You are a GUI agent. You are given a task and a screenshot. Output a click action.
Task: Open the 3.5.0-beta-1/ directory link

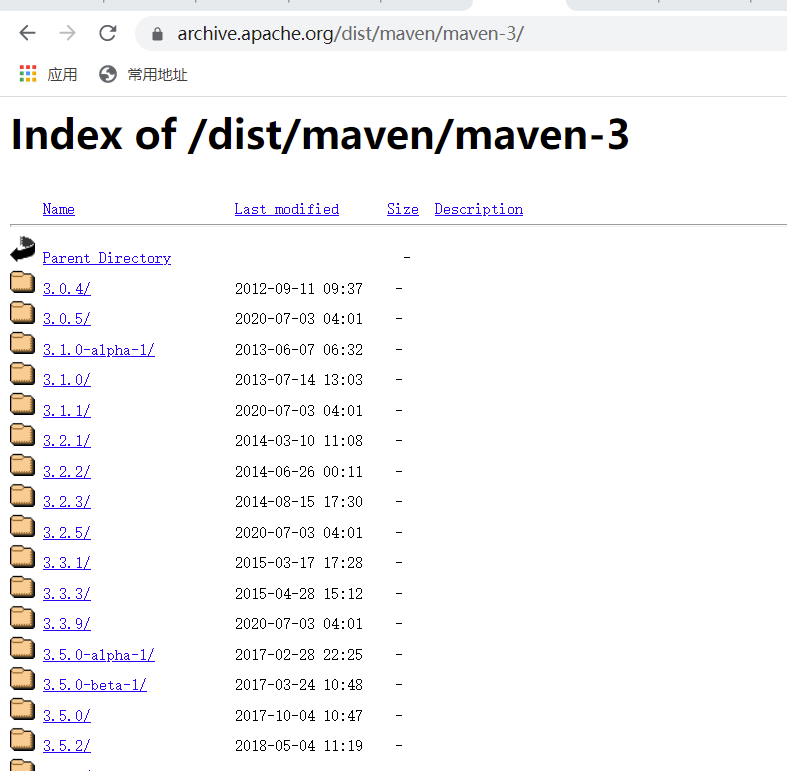95,685
